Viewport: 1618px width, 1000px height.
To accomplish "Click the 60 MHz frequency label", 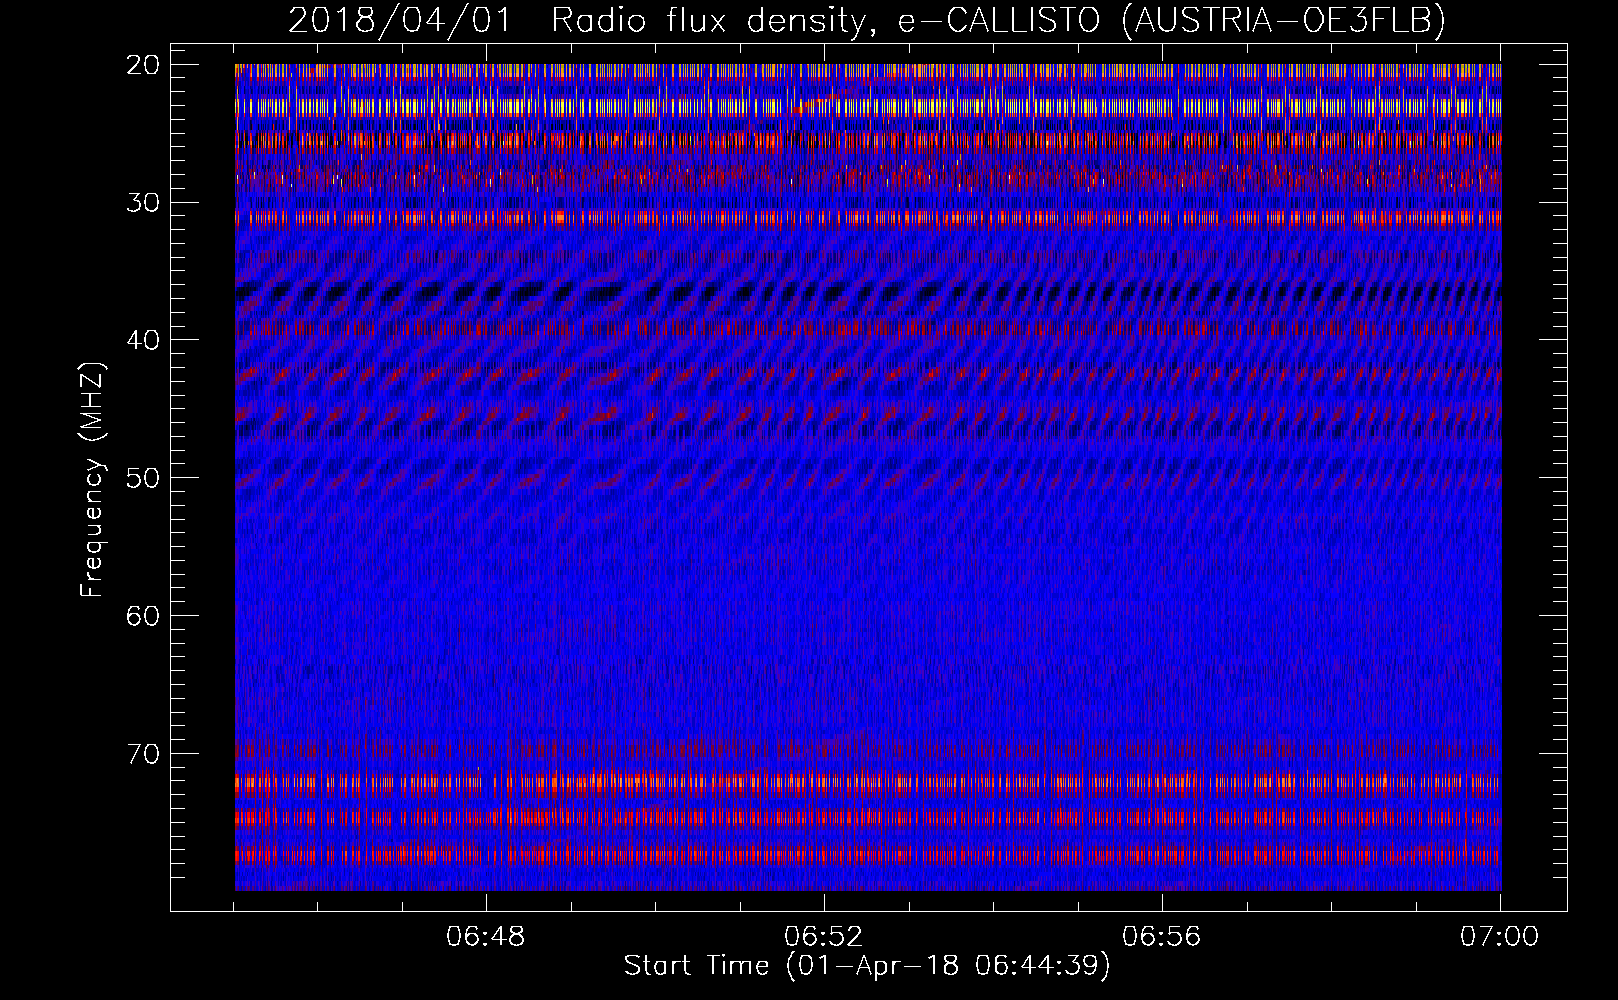I will [x=144, y=615].
